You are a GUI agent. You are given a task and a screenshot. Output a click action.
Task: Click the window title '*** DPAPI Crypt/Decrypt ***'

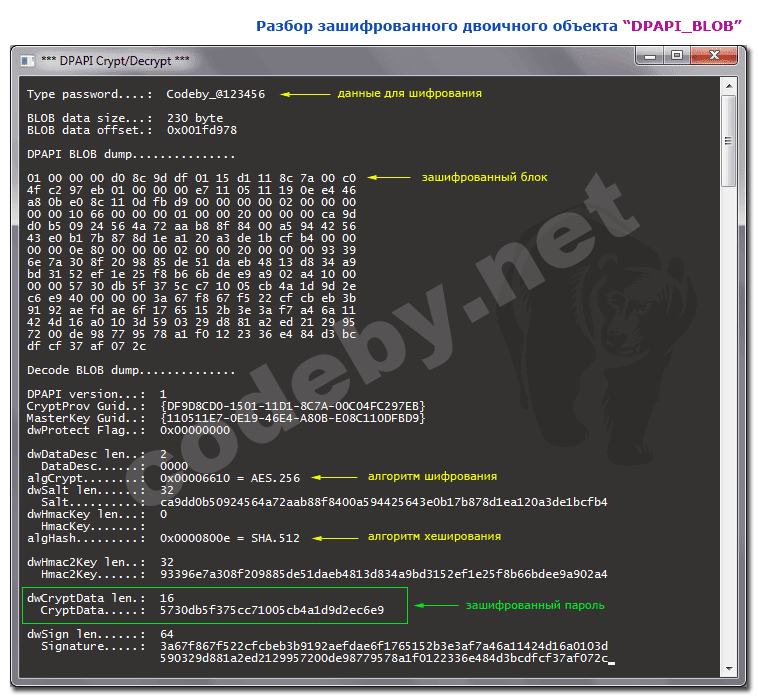tap(115, 61)
